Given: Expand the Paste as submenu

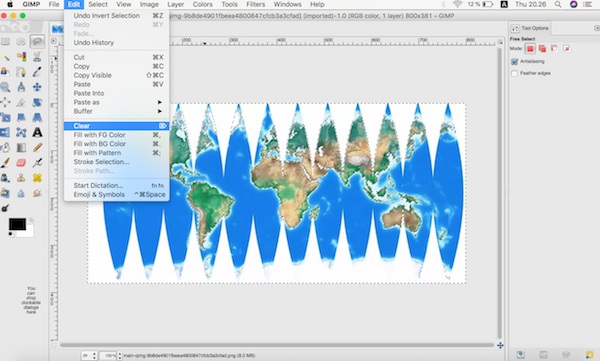Looking at the screenshot, I should pyautogui.click(x=116, y=102).
